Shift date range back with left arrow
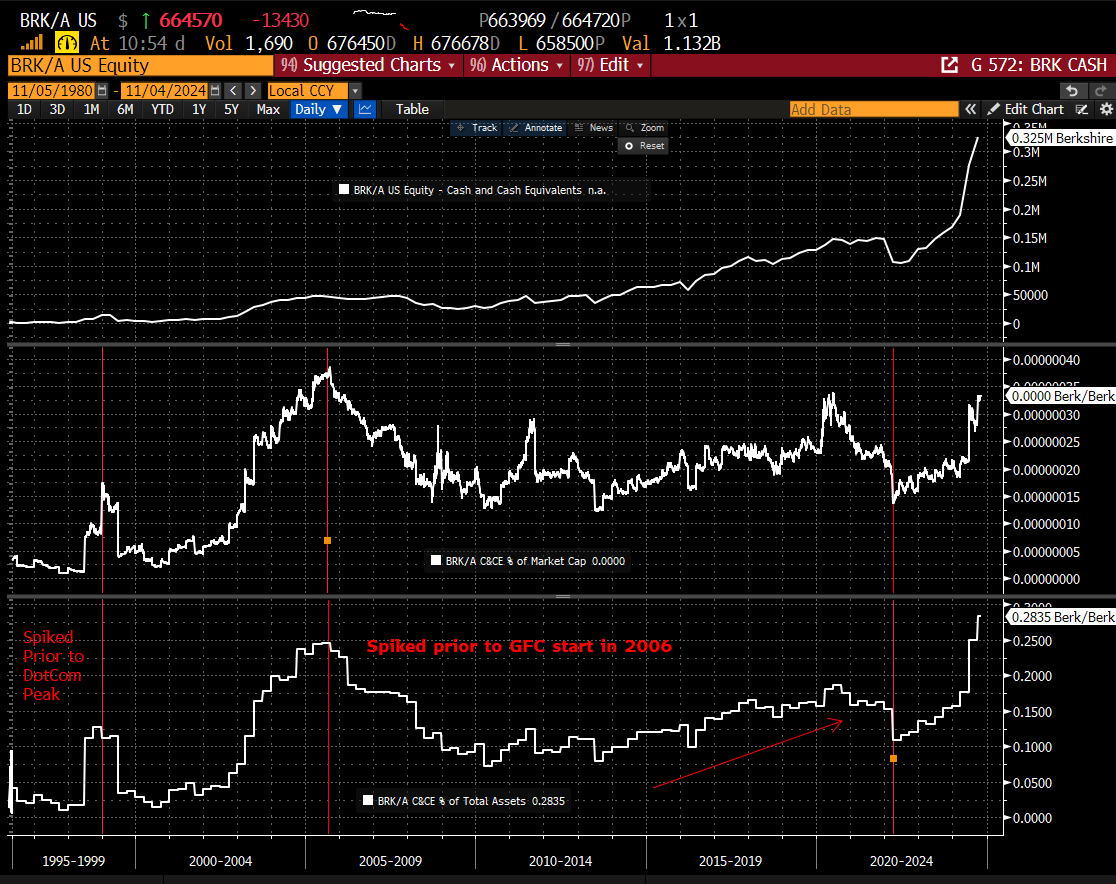 pyautogui.click(x=233, y=91)
